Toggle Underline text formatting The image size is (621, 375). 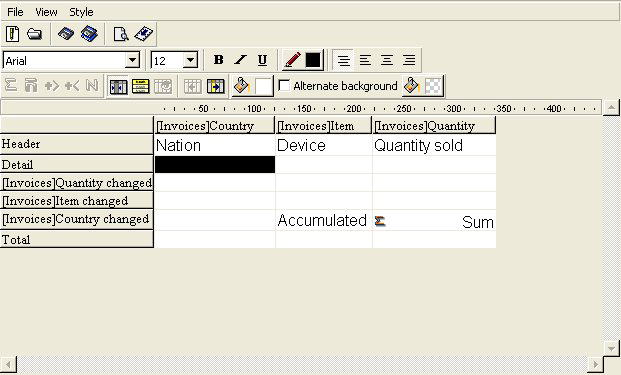tap(262, 60)
